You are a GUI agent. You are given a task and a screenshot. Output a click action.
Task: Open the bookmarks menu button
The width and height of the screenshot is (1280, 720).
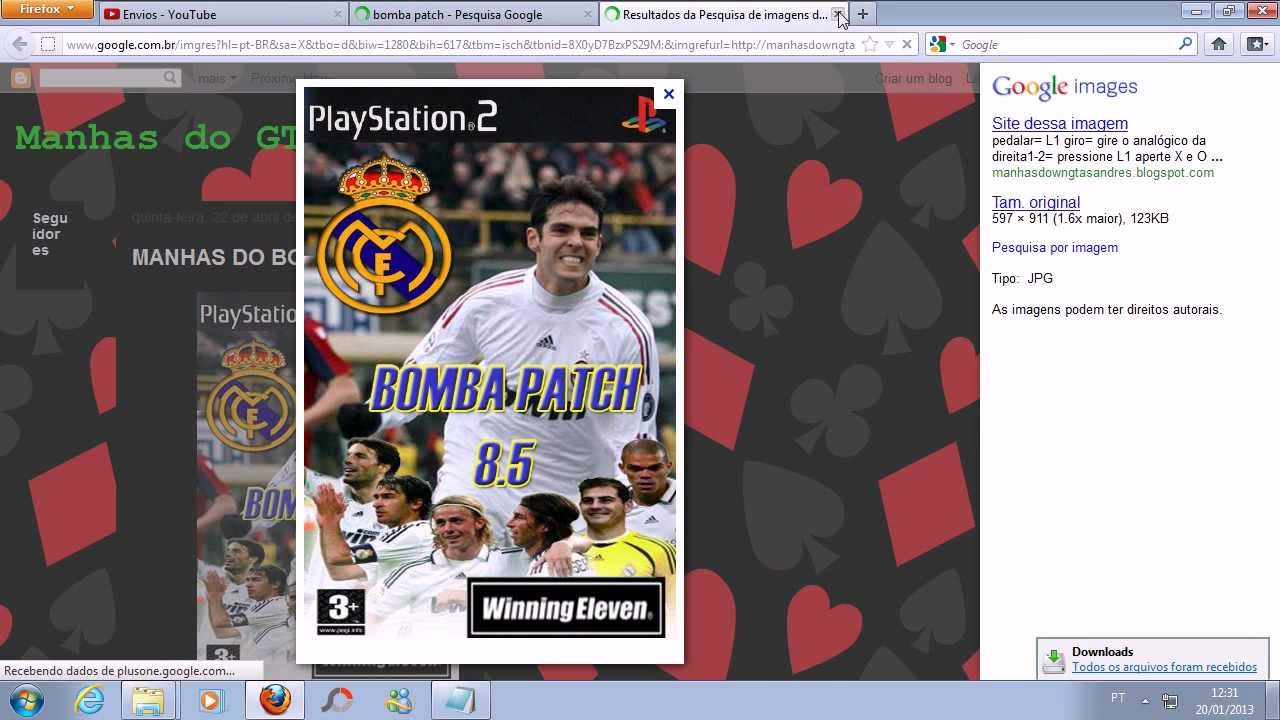(1256, 44)
